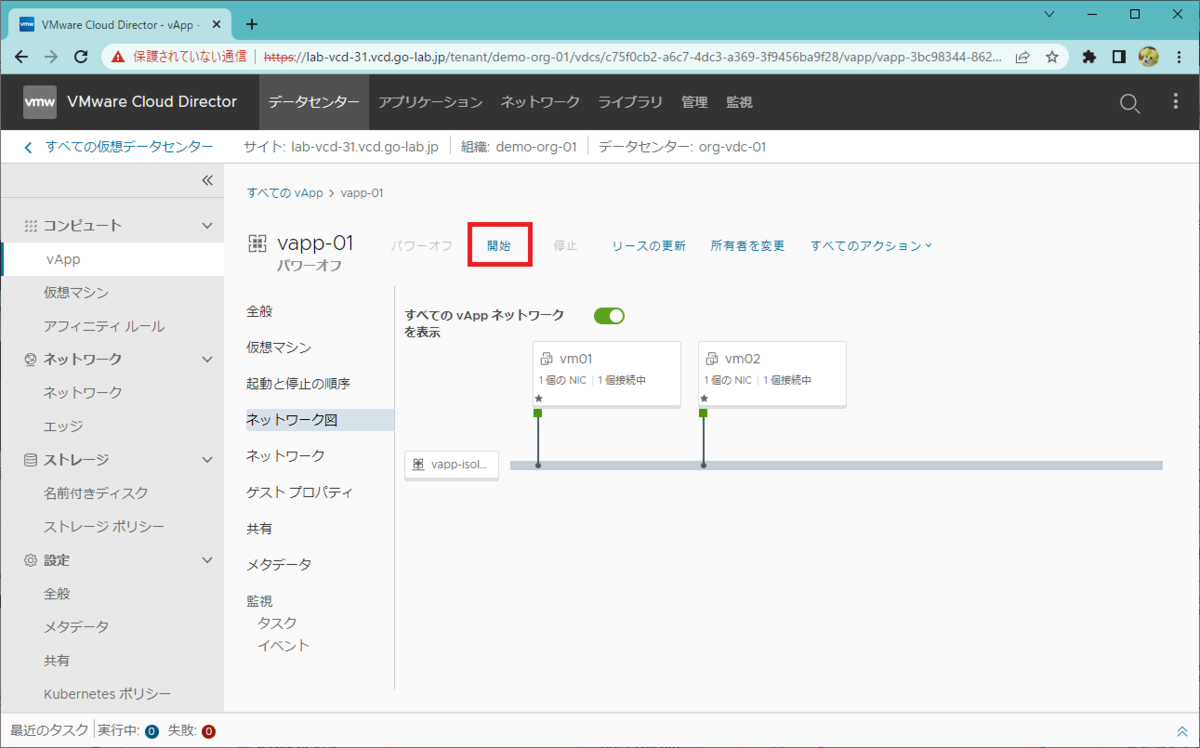
Task: Click the 所有者を変更 button
Action: [748, 245]
